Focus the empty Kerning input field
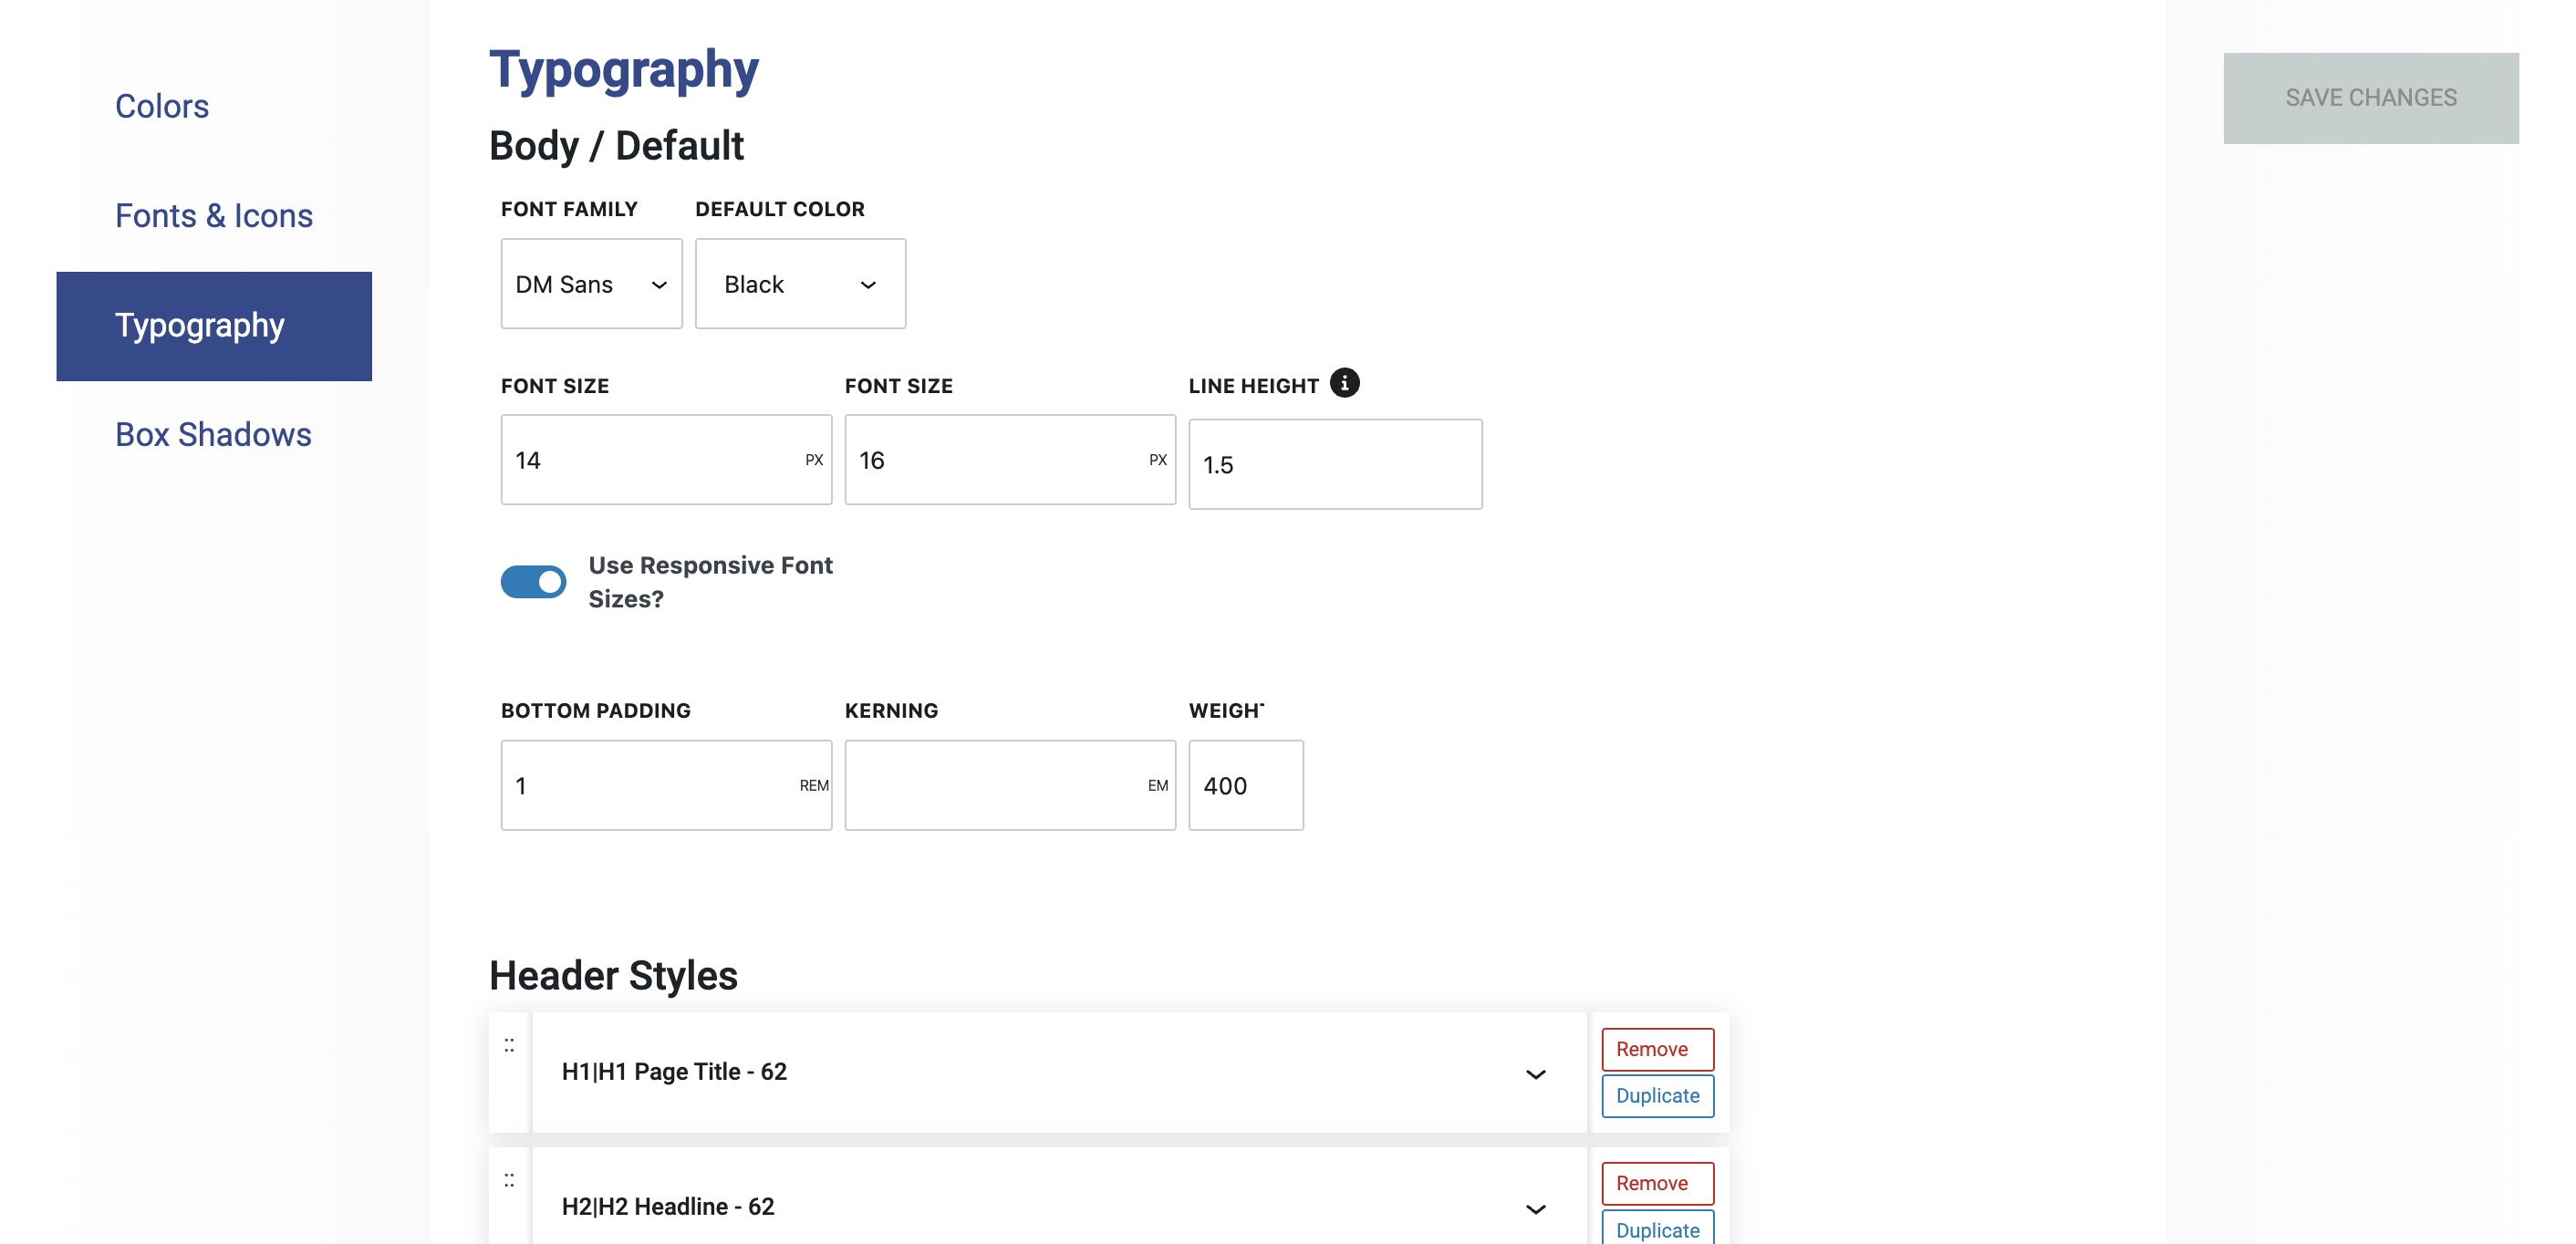The width and height of the screenshot is (2576, 1244). pos(995,786)
